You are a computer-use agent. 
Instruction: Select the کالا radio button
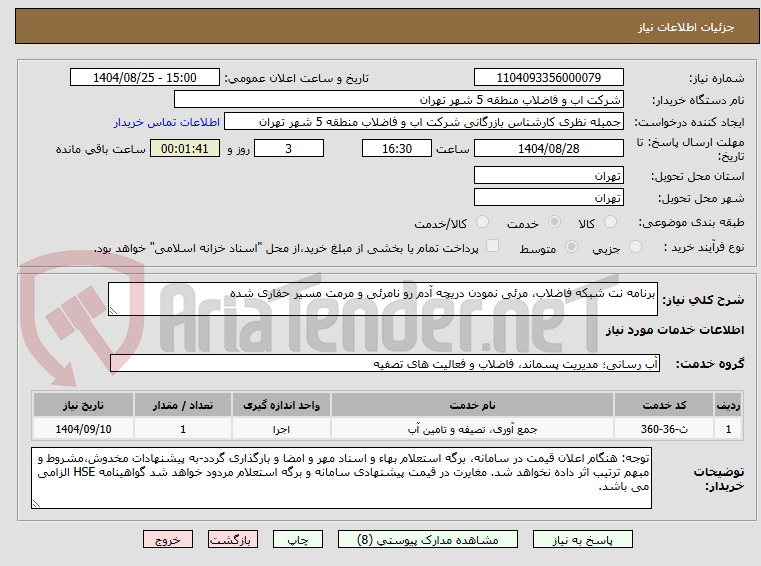[610, 222]
